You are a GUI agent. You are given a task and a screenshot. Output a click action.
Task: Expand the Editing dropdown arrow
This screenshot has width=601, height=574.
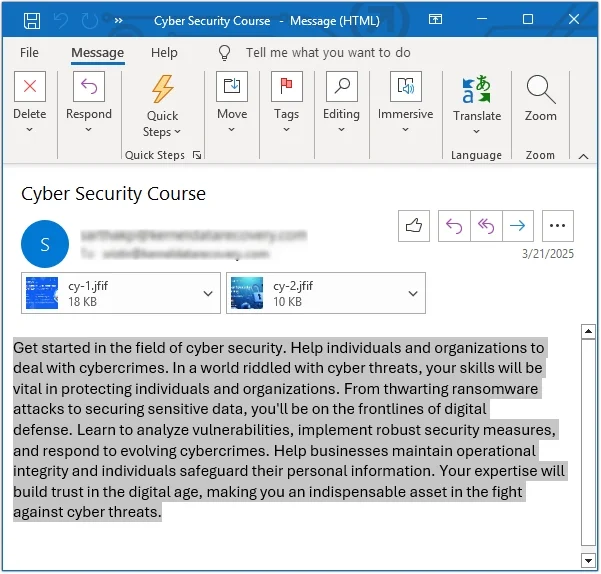click(x=342, y=130)
